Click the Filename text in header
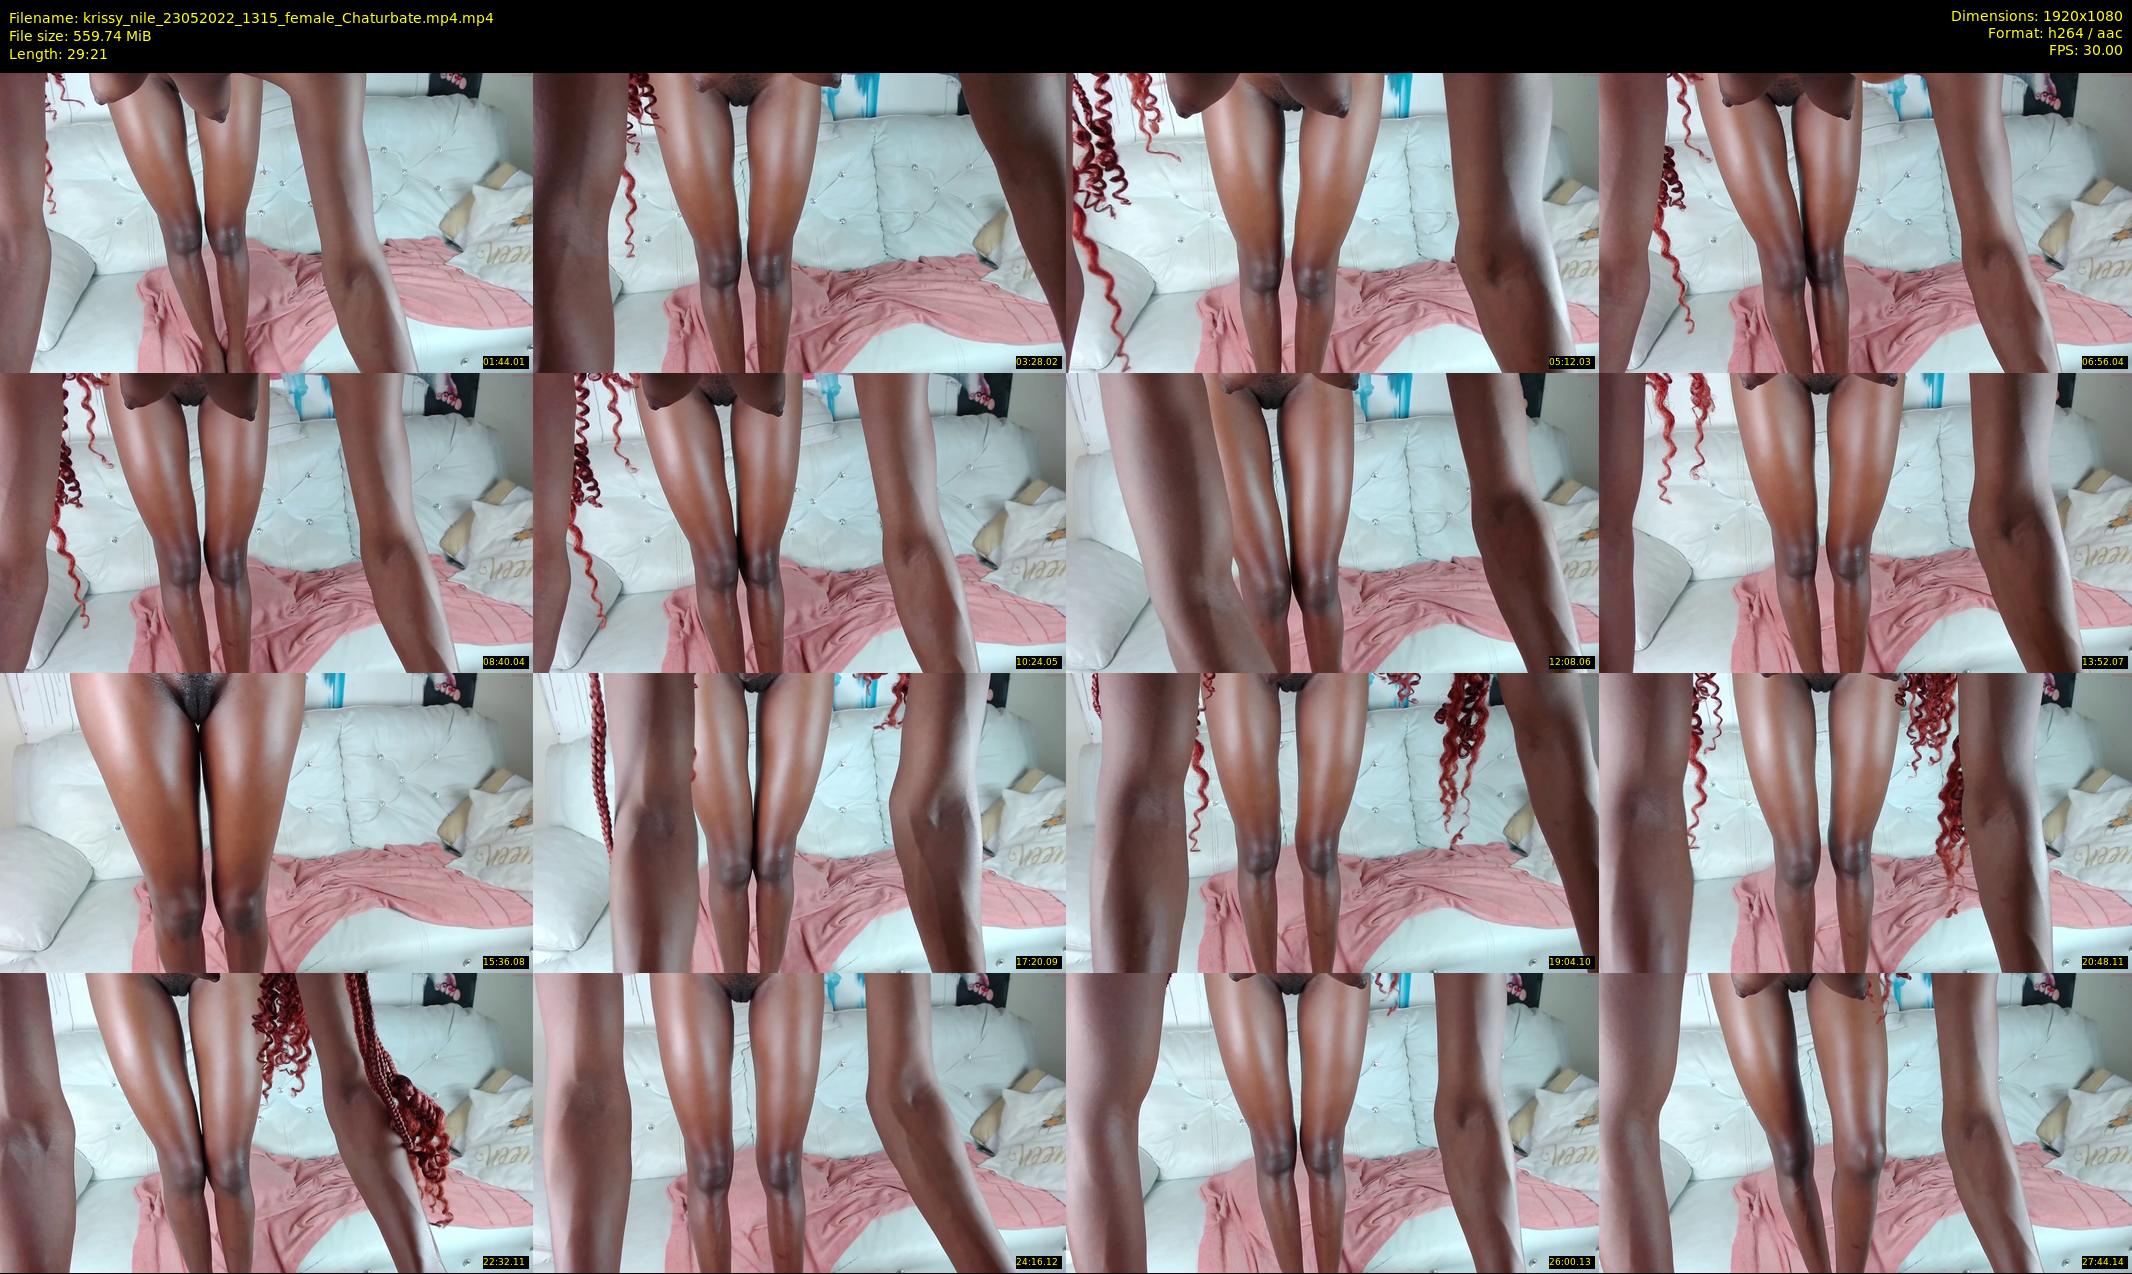 [x=251, y=18]
